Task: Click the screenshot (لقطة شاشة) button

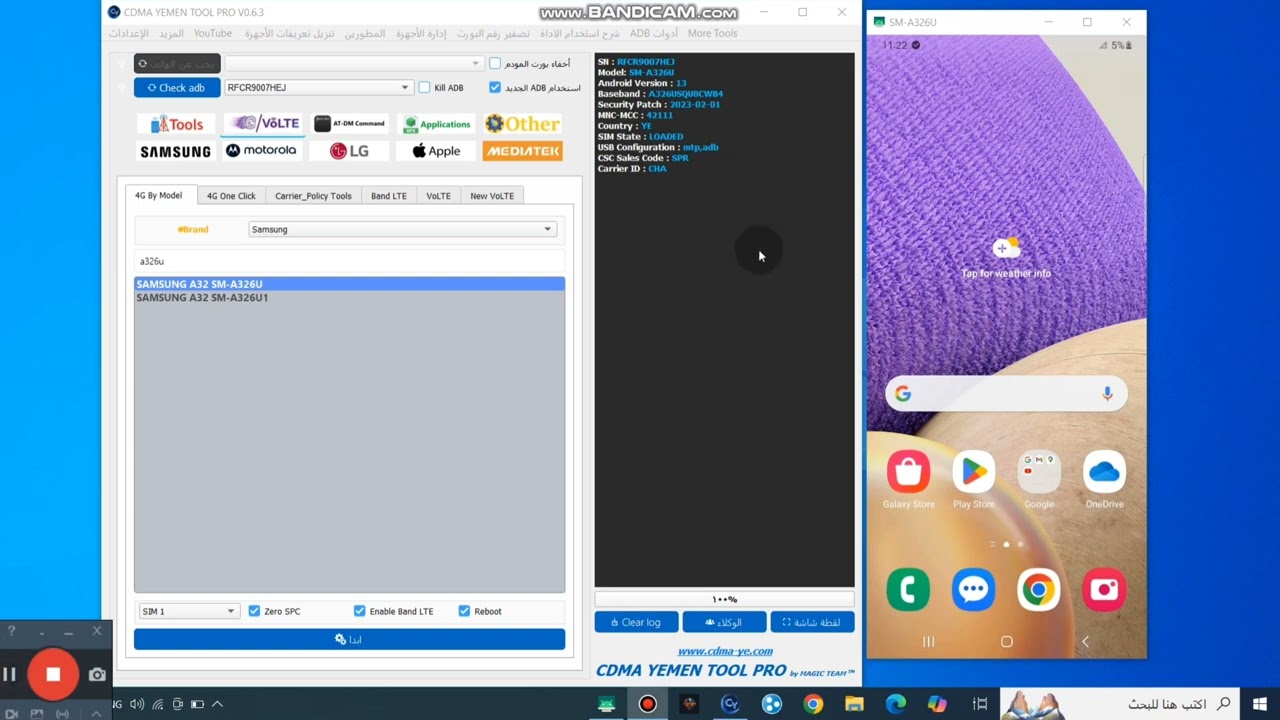Action: 812,622
